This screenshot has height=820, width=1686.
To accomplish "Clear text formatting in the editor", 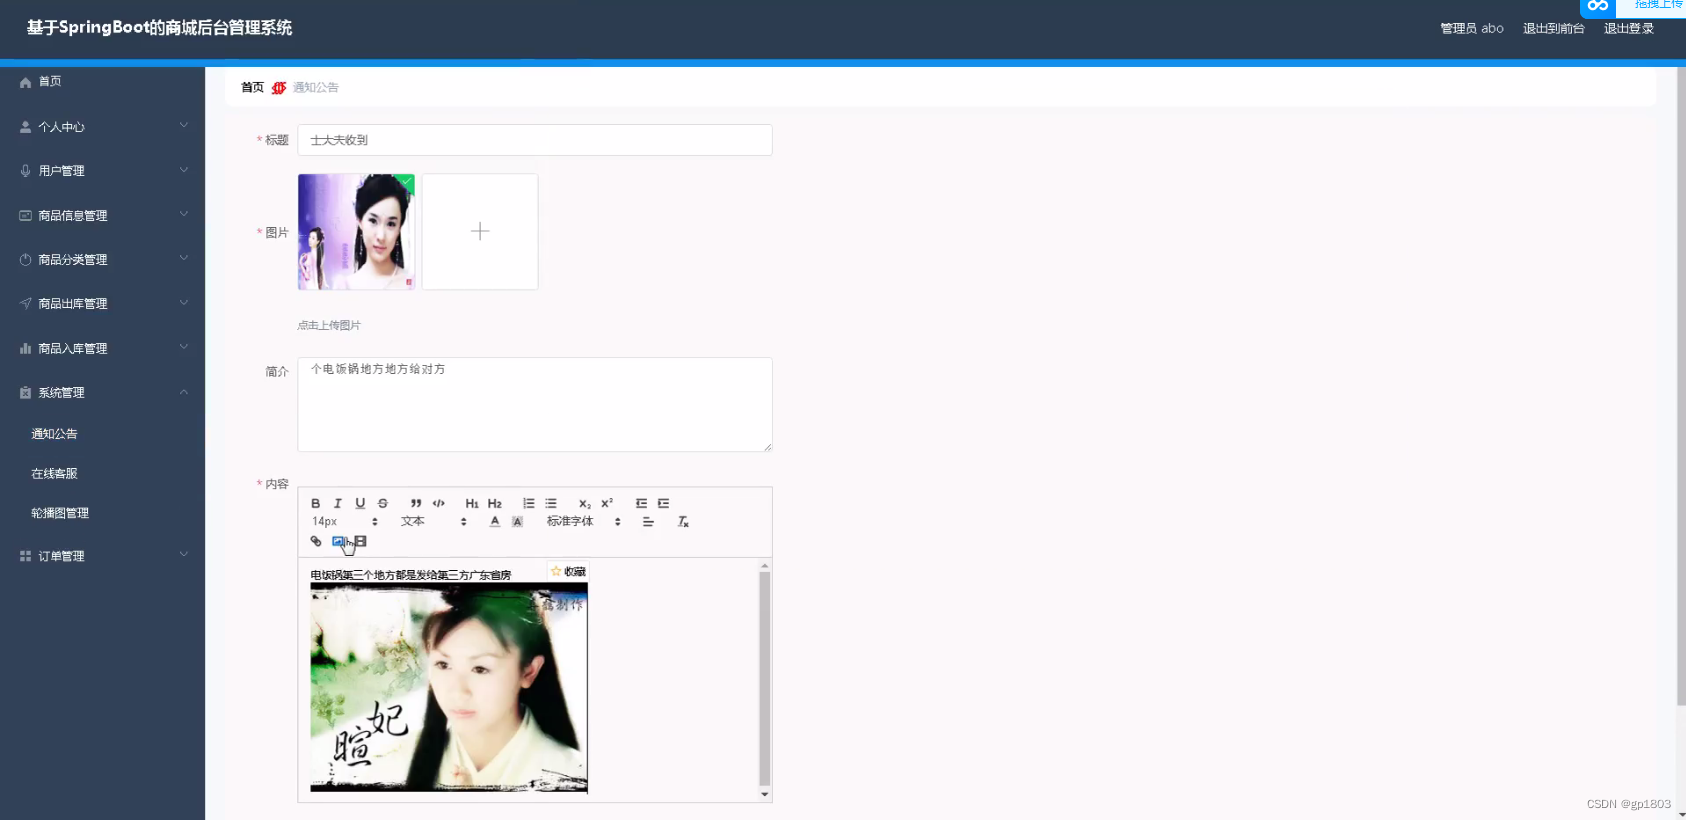I will click(x=683, y=522).
